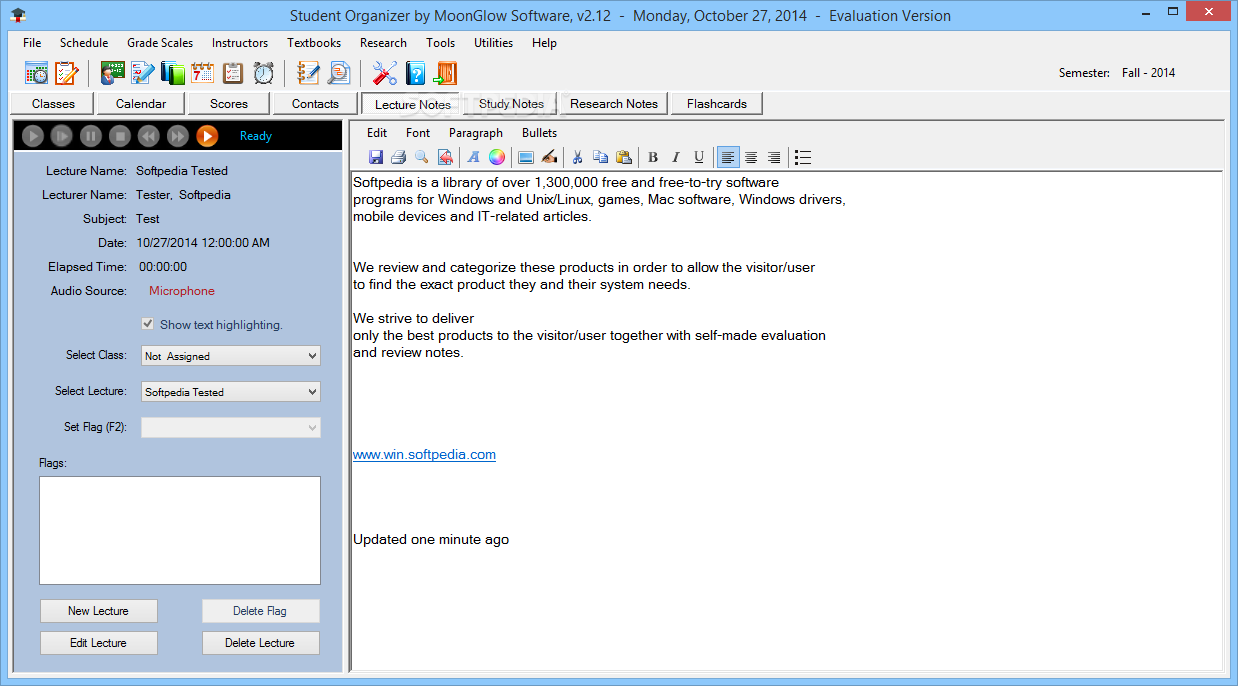The width and height of the screenshot is (1238, 686).
Task: Insert image using the picture icon
Action: click(525, 157)
